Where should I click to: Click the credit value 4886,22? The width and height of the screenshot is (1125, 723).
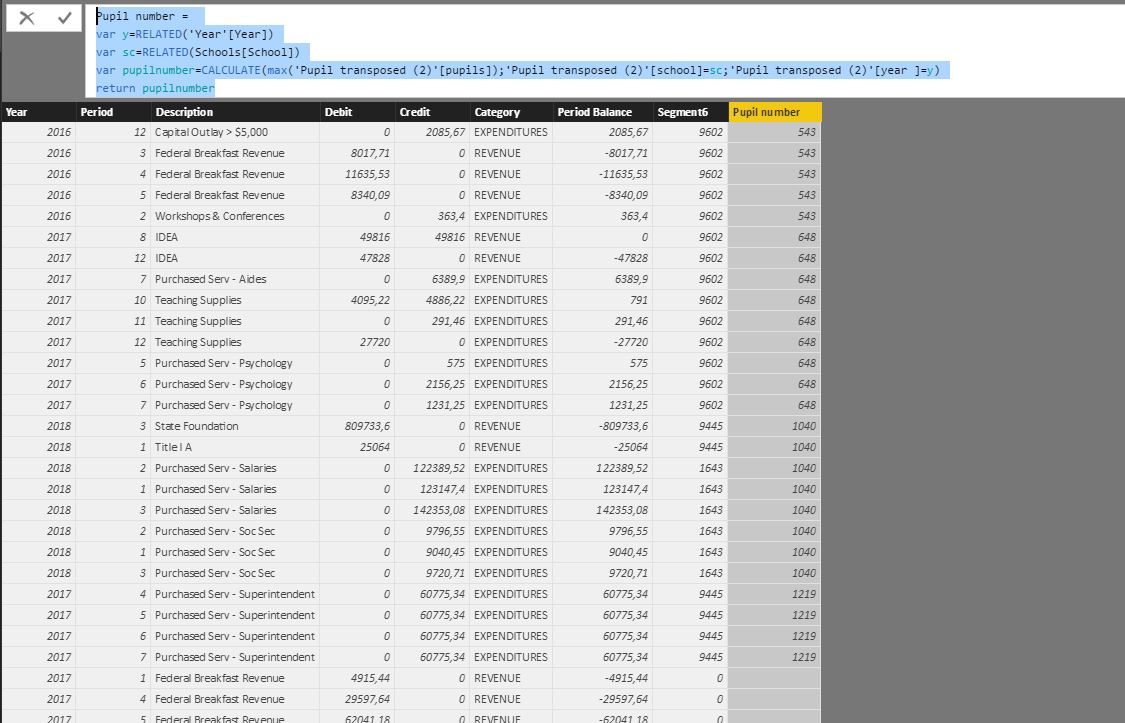tap(446, 300)
